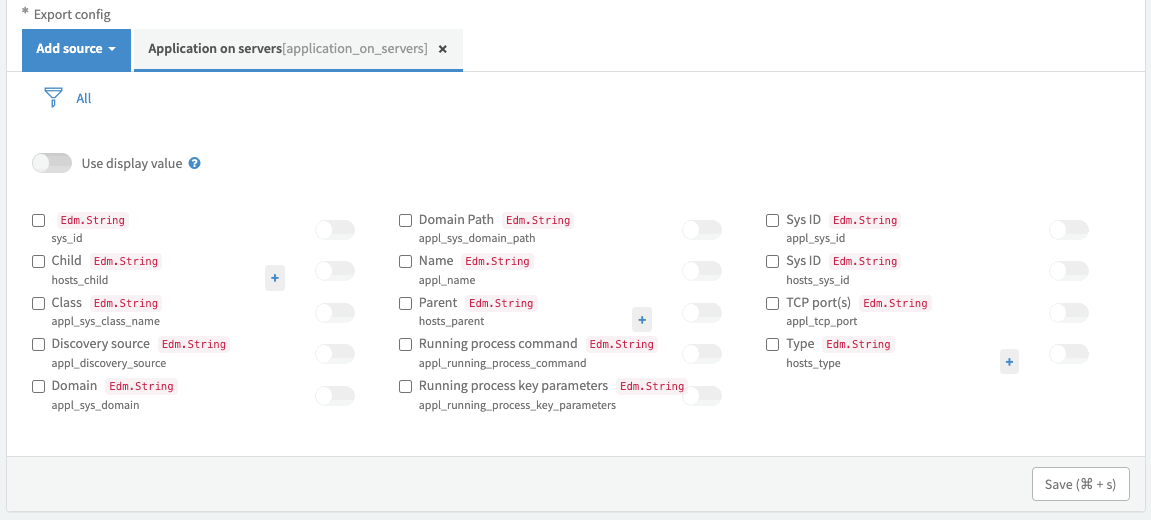The width and height of the screenshot is (1151, 520).
Task: Click the plus icon next to Parent field
Action: point(642,320)
